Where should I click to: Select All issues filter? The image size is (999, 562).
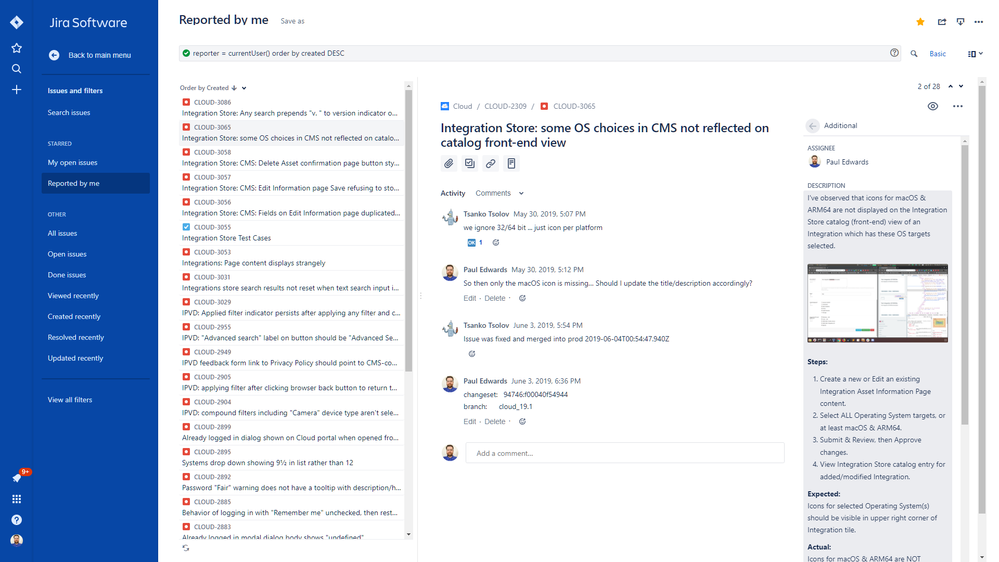(62, 233)
